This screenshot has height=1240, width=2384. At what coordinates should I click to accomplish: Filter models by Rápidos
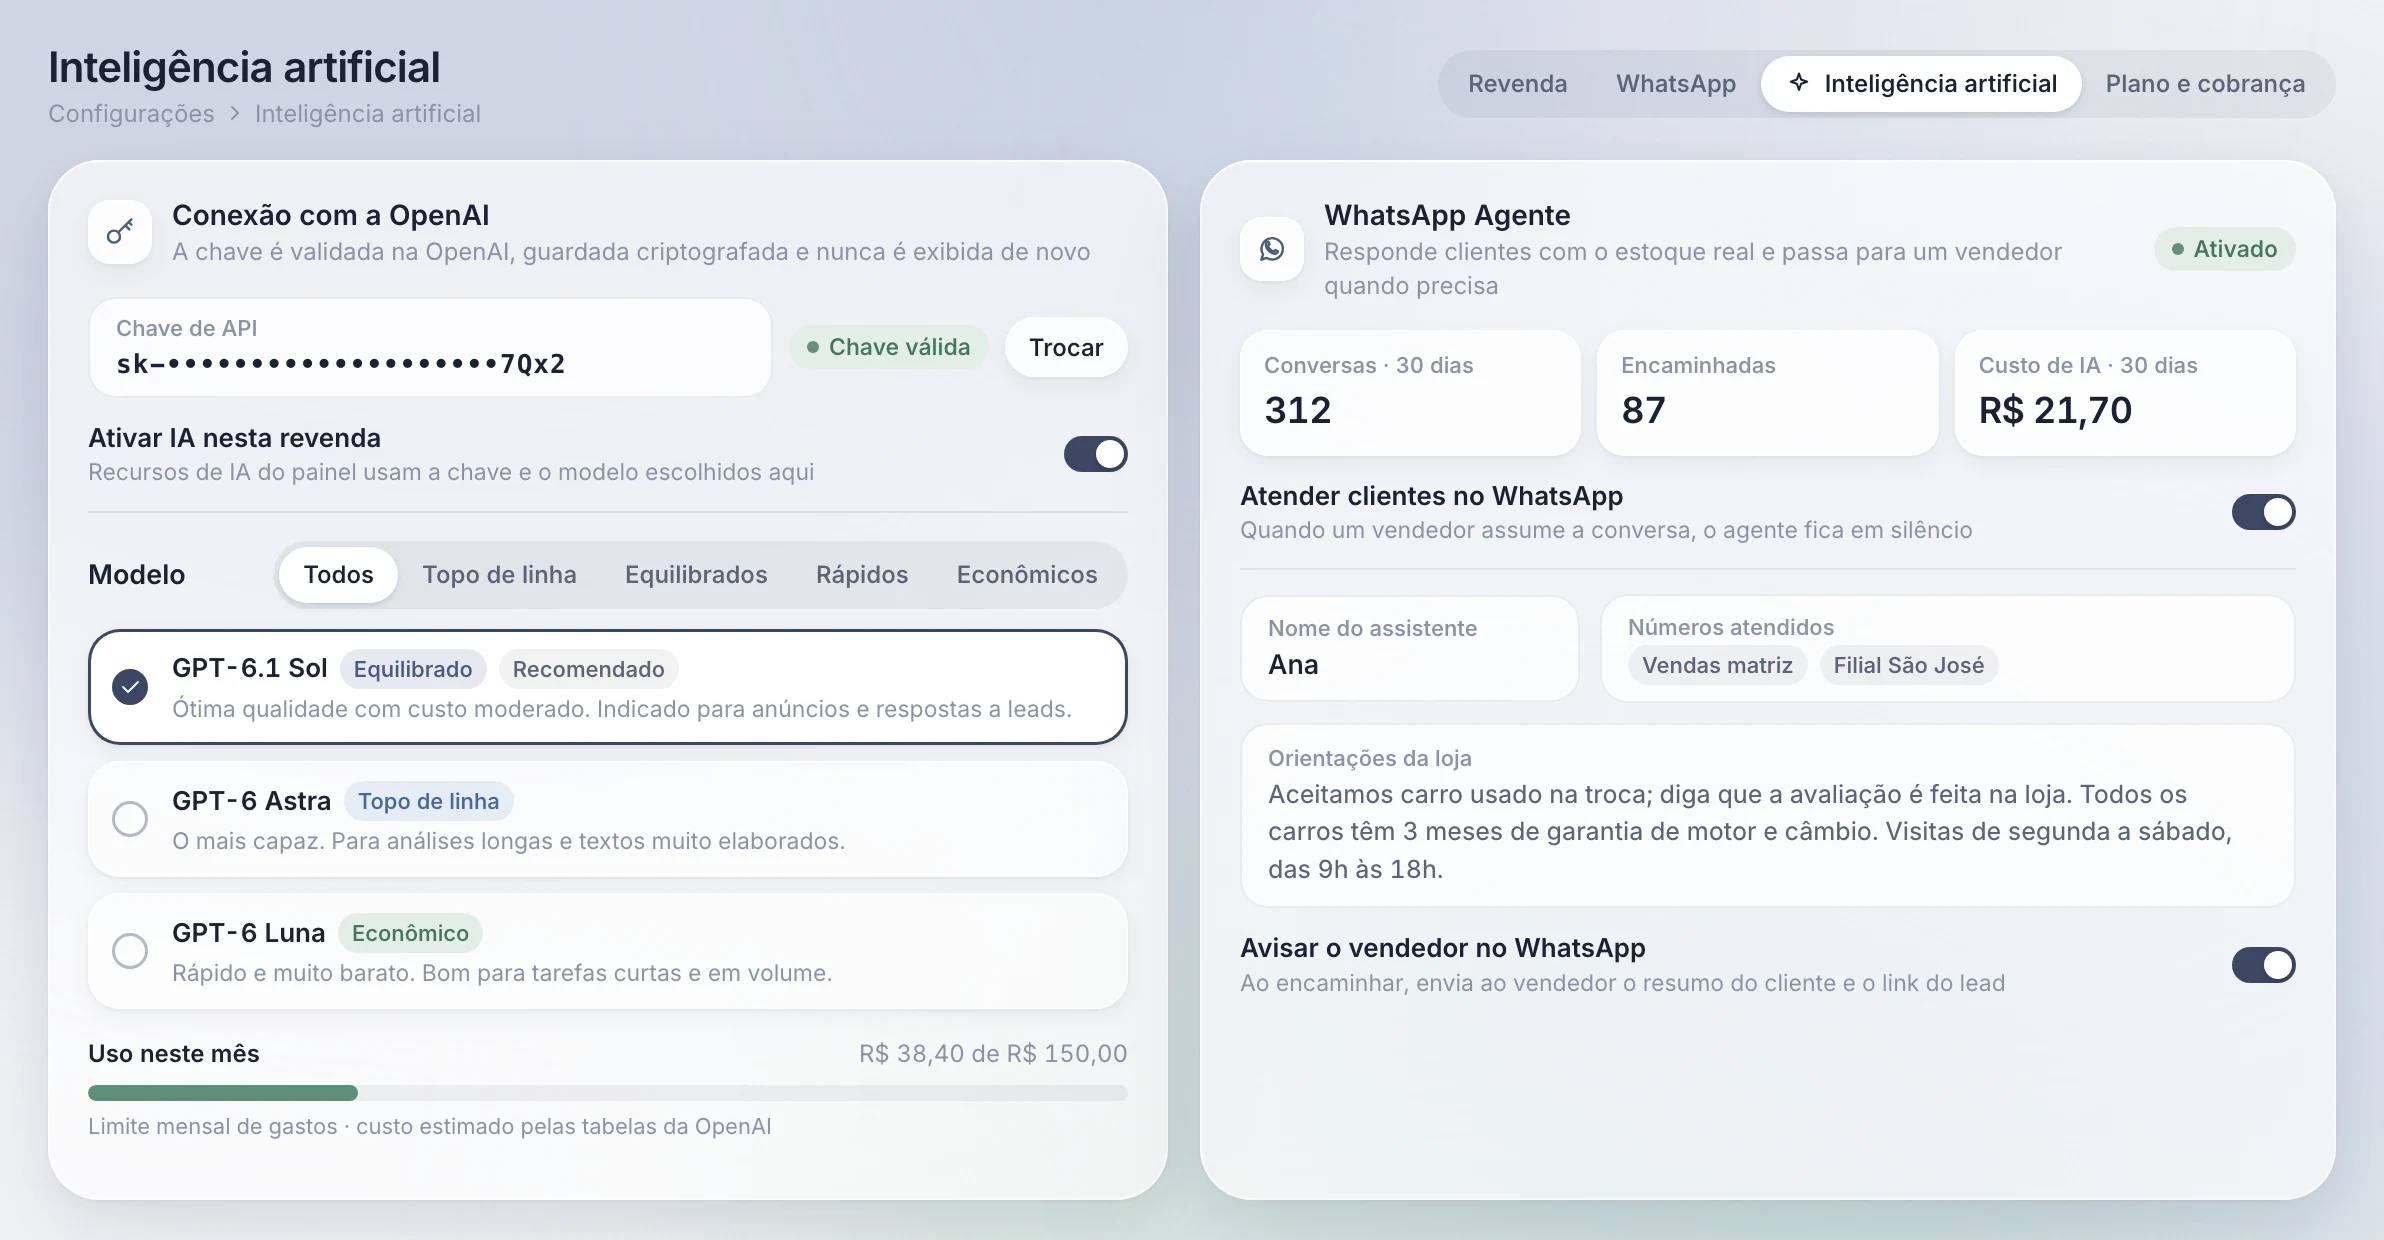tap(862, 575)
